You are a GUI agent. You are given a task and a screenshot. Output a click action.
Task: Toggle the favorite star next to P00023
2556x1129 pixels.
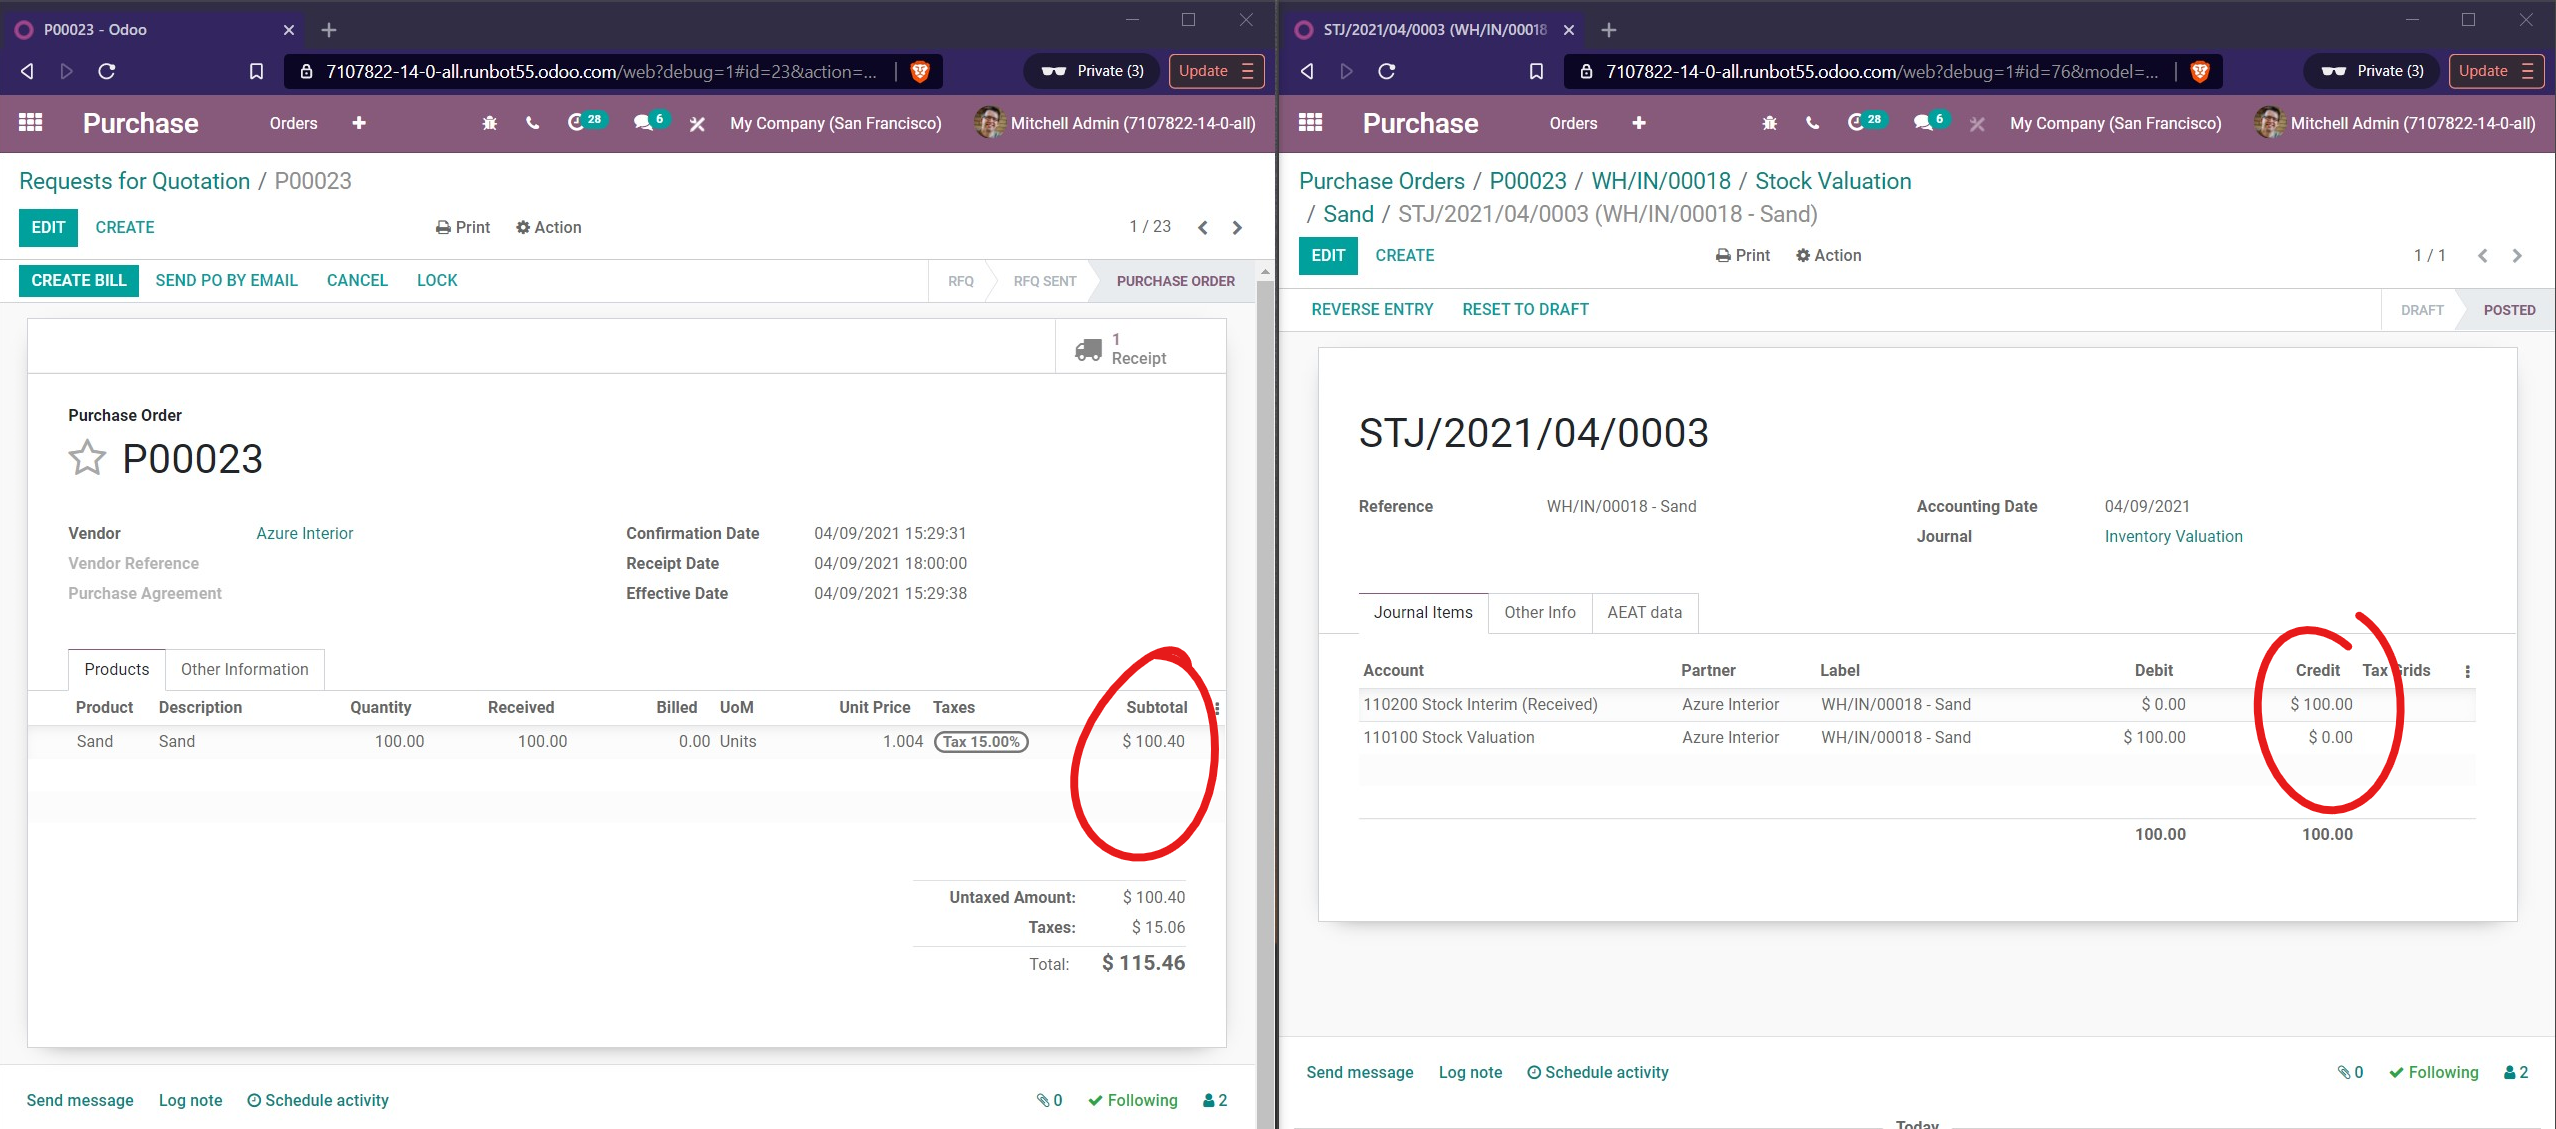coord(87,457)
